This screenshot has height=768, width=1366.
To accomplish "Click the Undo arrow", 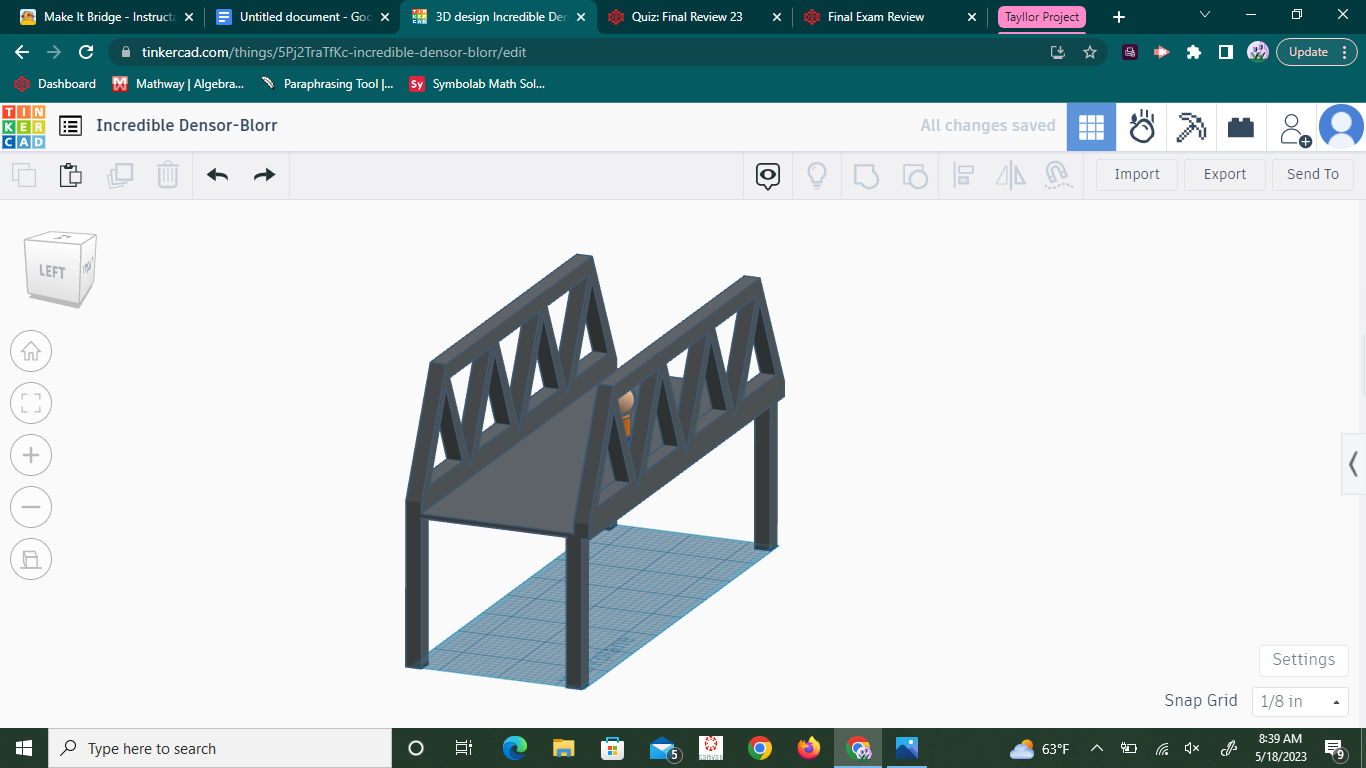I will pos(216,175).
